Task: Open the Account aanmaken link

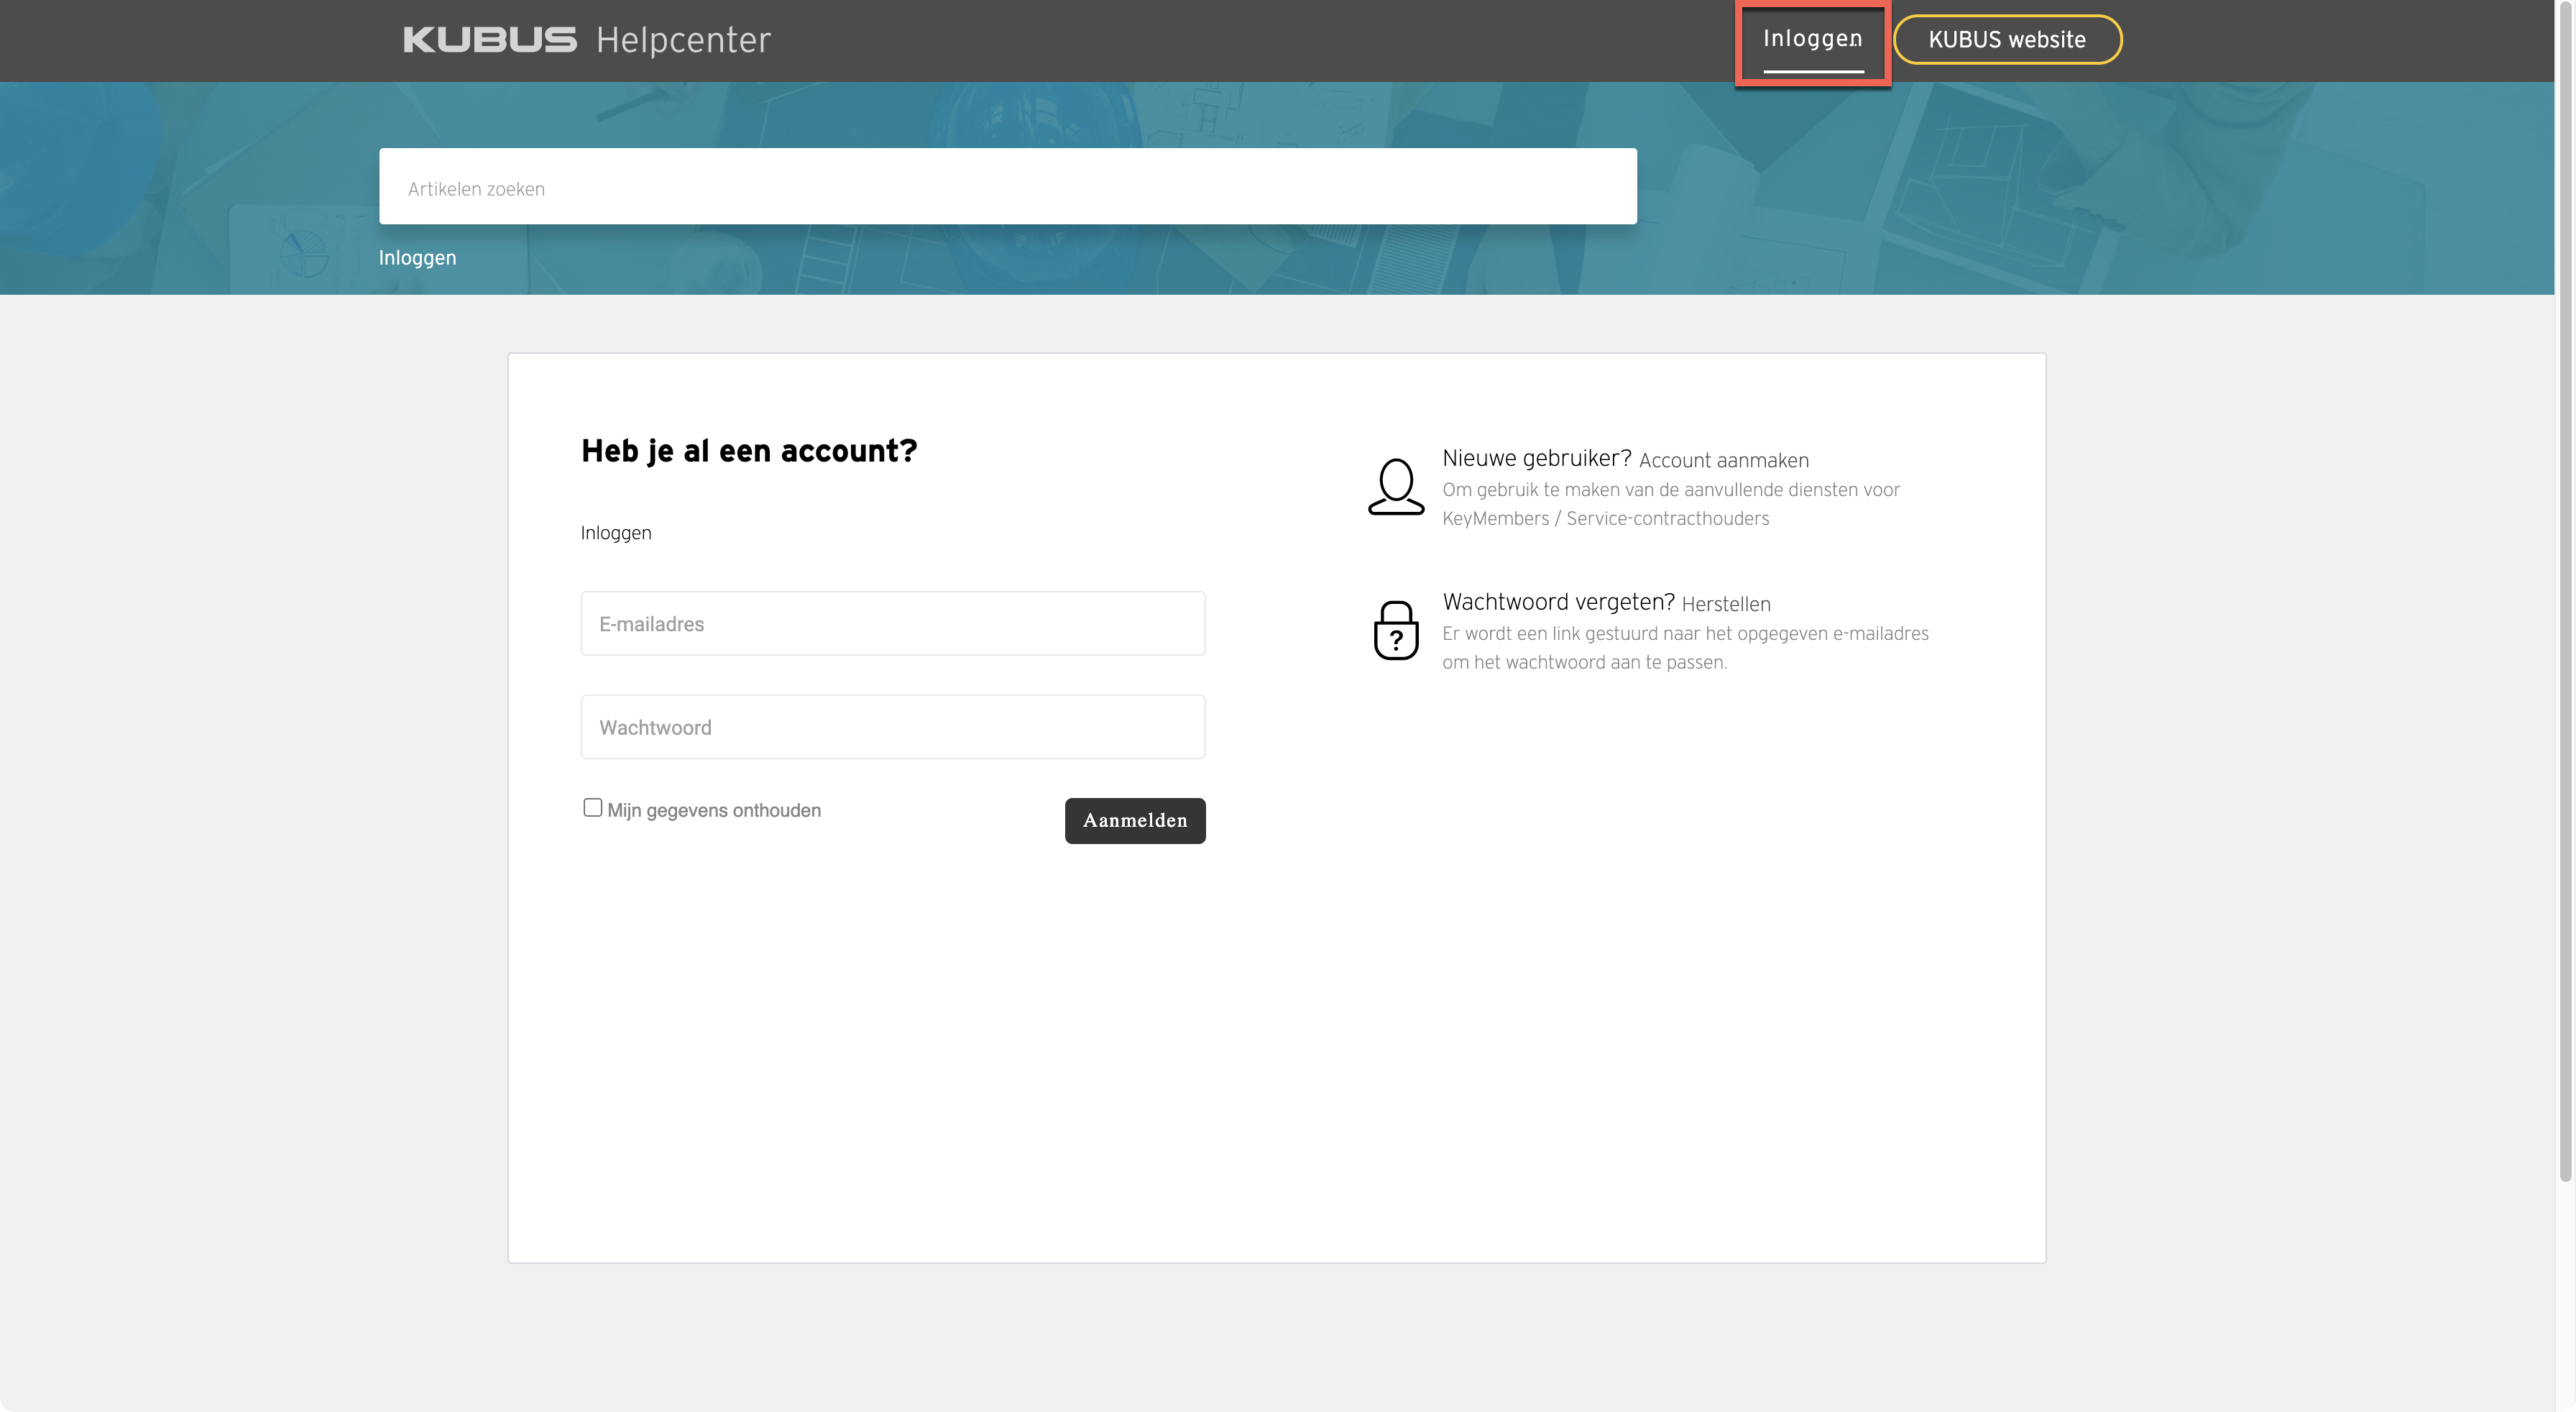Action: tap(1723, 461)
